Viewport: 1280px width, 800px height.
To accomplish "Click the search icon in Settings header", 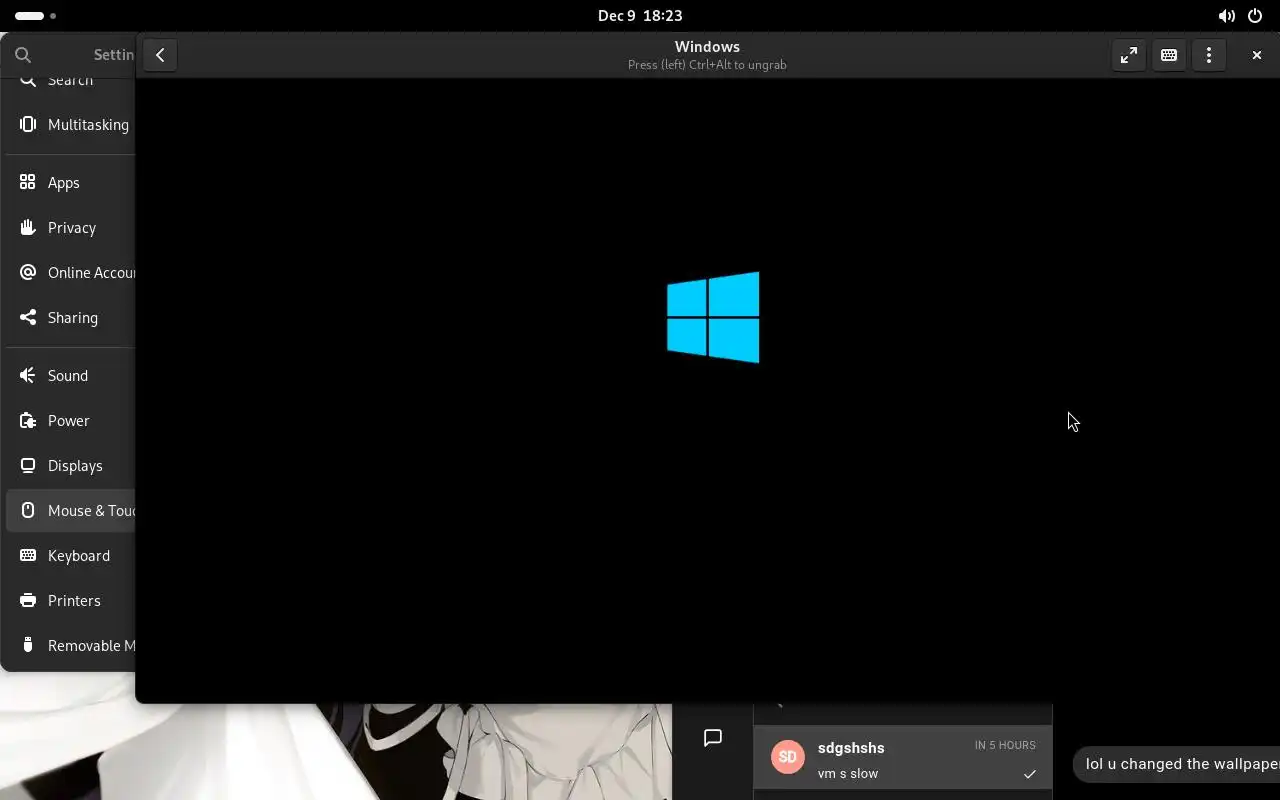I will [x=23, y=55].
